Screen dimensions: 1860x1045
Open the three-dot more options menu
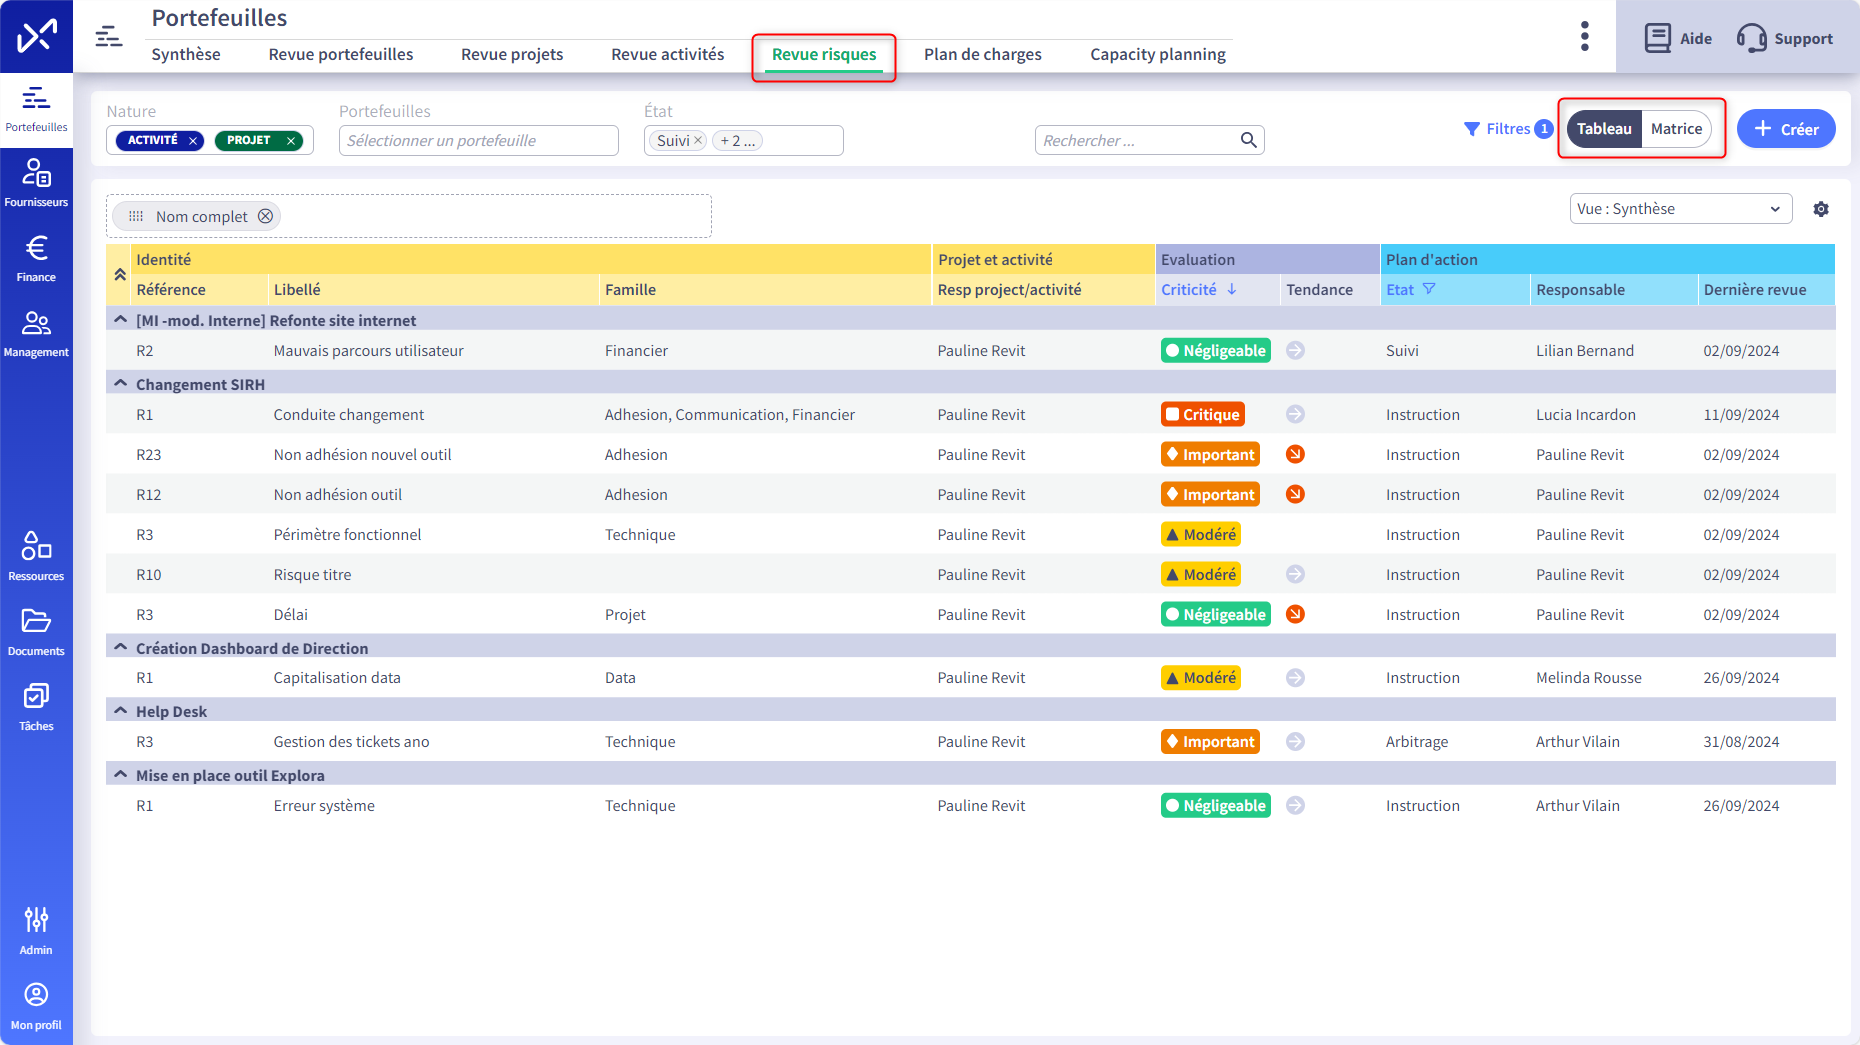coord(1584,37)
